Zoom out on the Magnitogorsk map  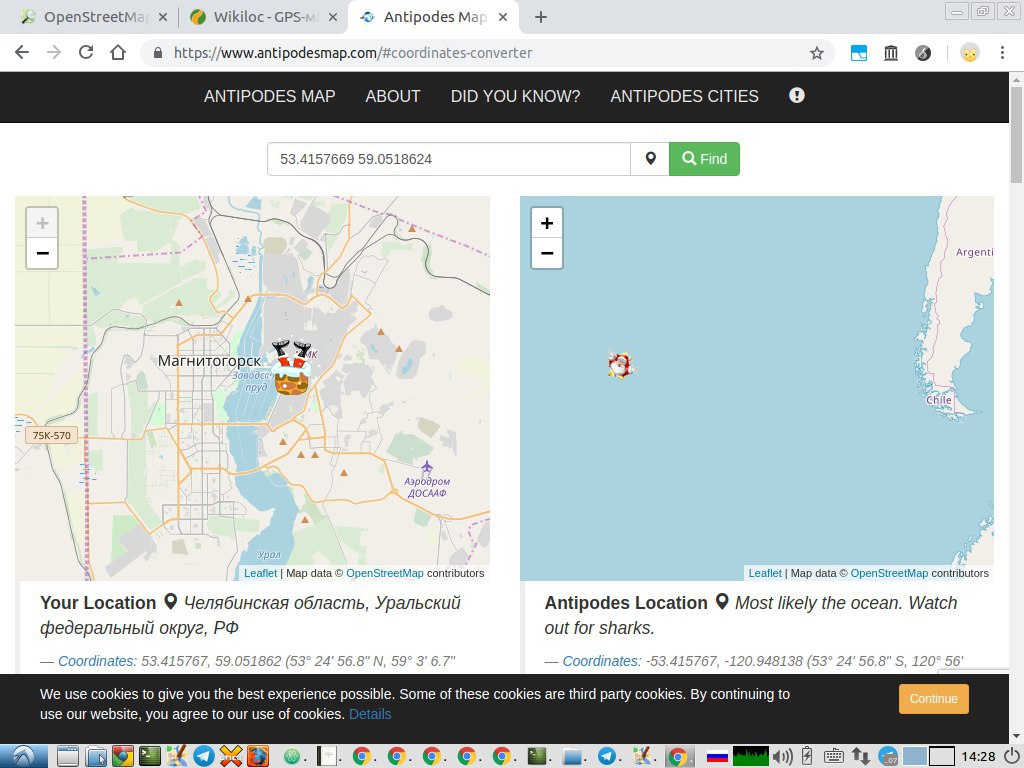[42, 253]
